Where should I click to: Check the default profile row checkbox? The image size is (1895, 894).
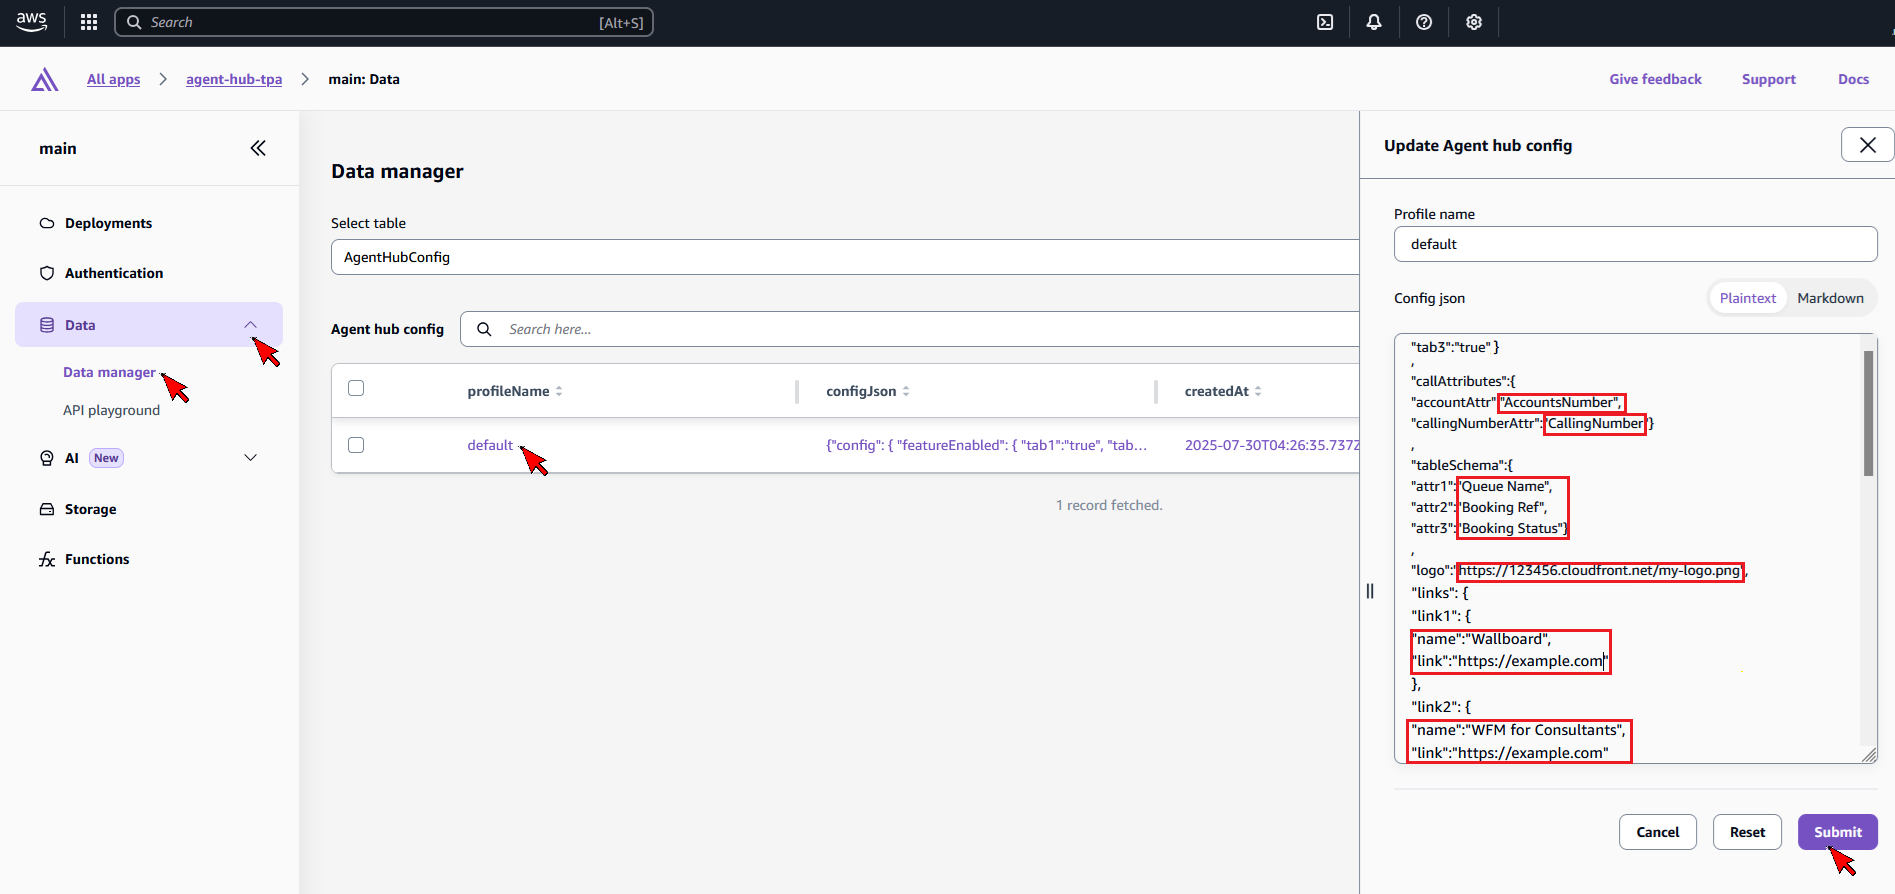[356, 445]
